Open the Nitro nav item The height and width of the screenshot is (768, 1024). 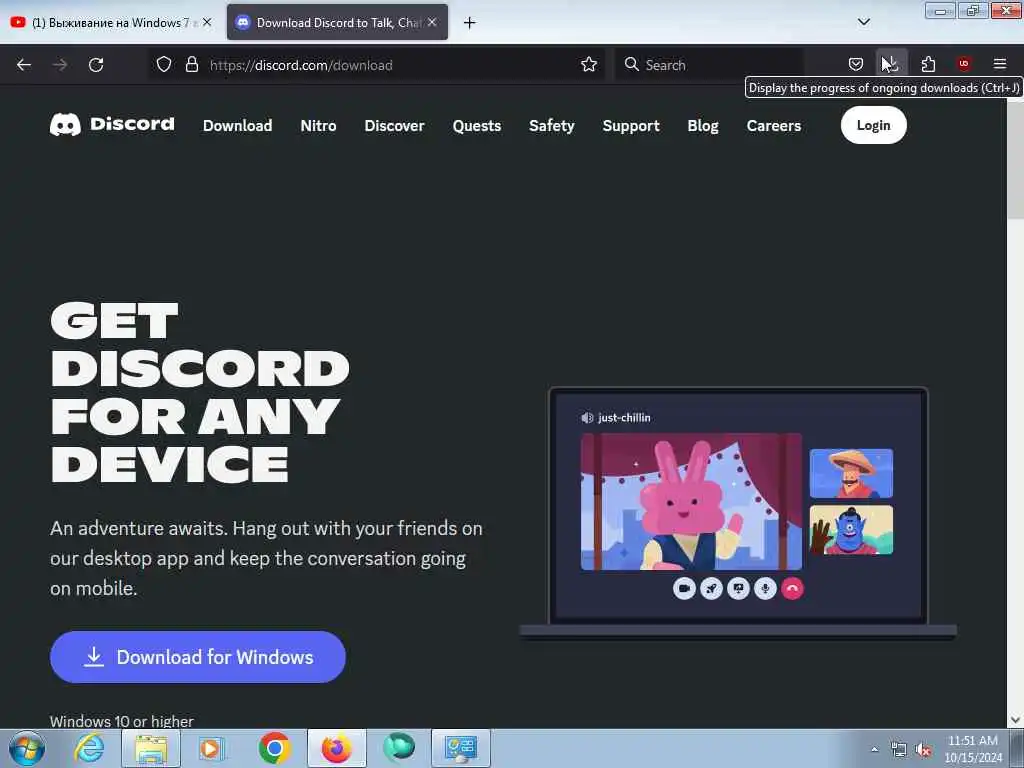click(318, 125)
